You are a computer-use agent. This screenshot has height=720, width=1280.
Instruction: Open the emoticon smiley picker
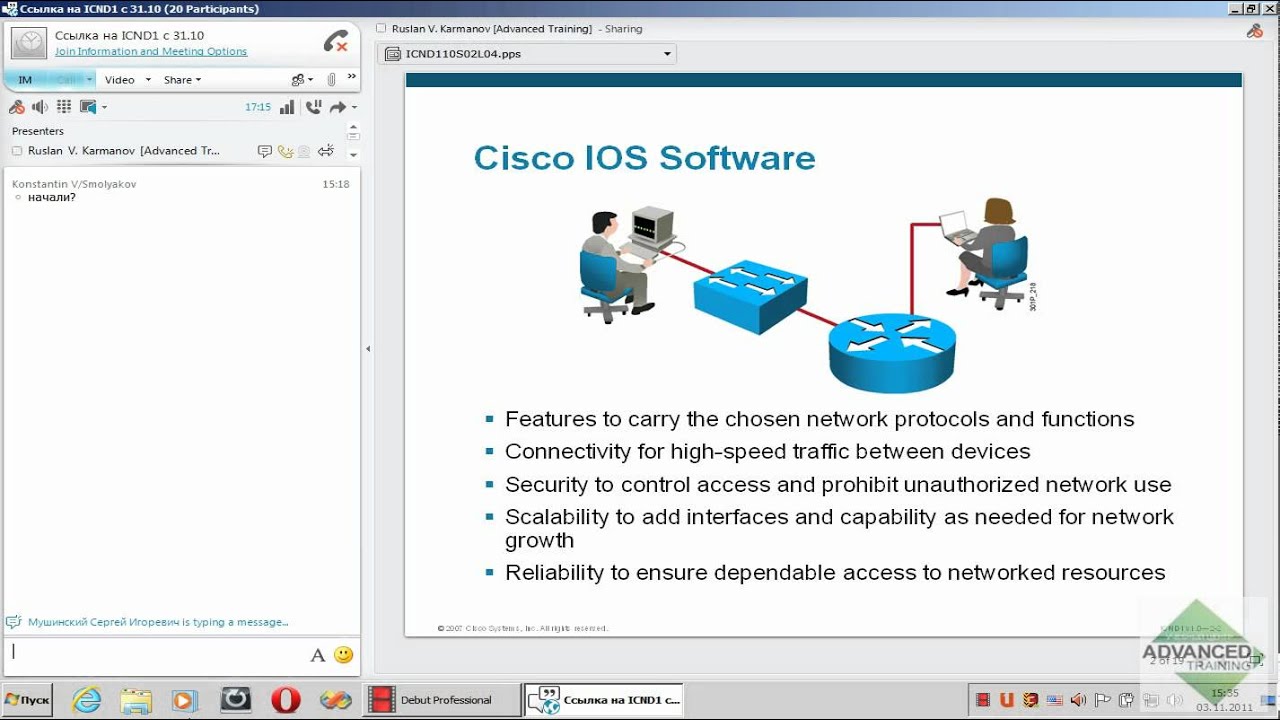tap(344, 655)
